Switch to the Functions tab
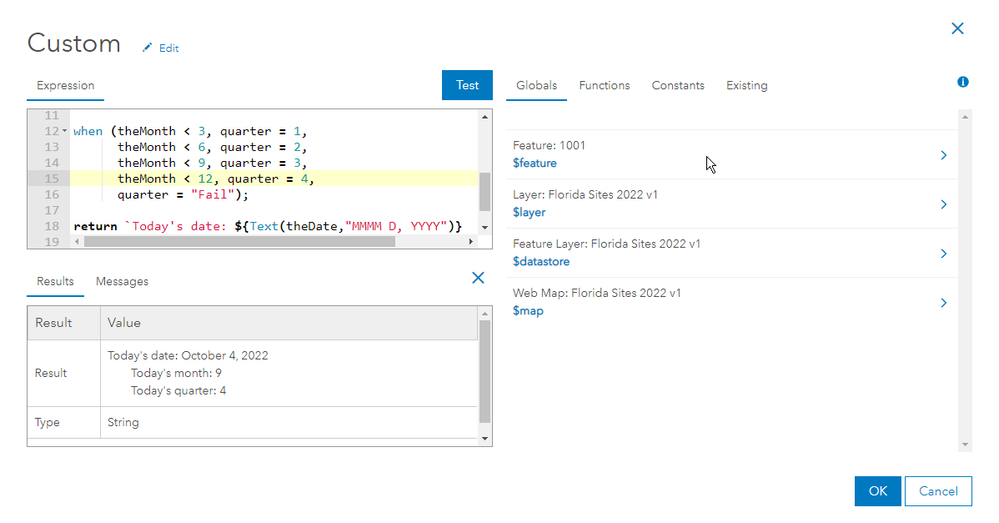The height and width of the screenshot is (523, 999). pyautogui.click(x=604, y=85)
